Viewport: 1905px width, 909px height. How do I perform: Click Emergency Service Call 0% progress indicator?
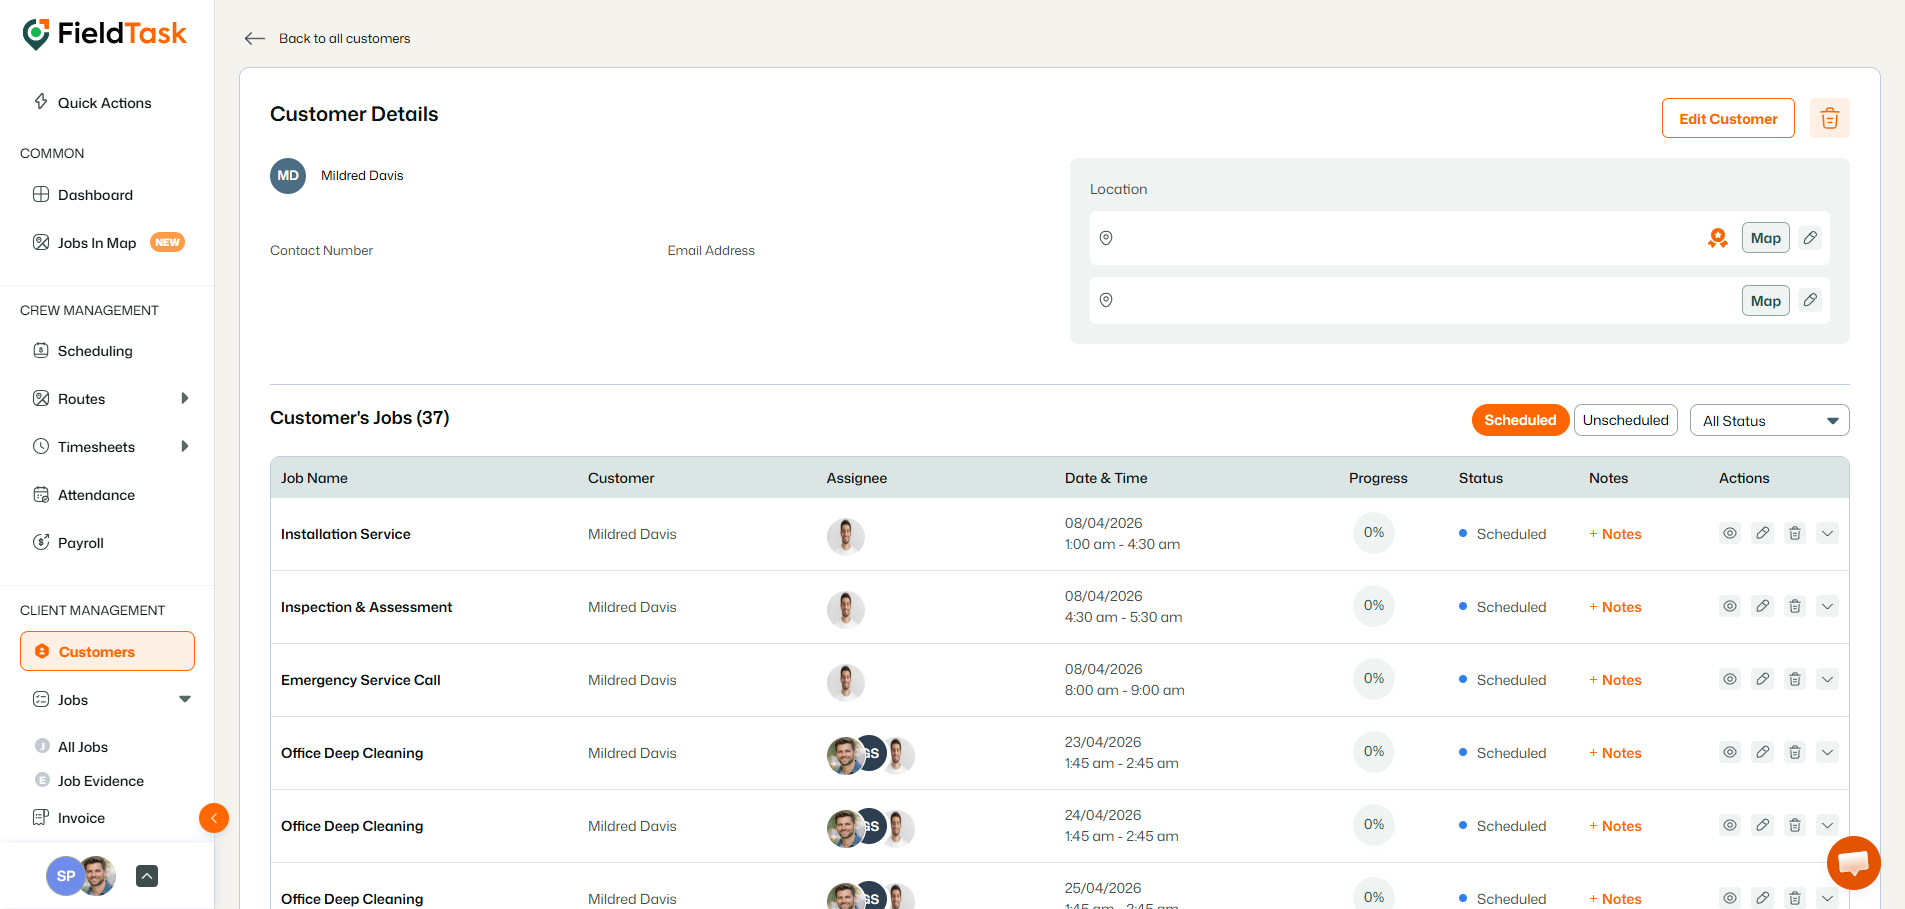pyautogui.click(x=1374, y=679)
